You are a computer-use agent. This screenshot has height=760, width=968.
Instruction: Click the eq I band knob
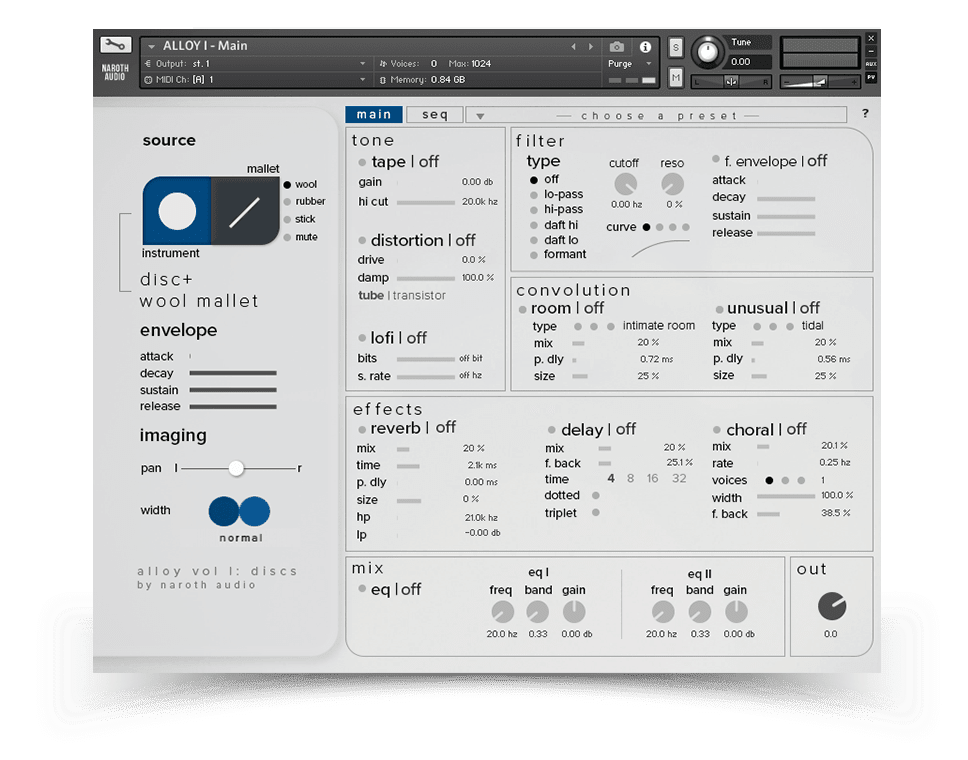(537, 612)
